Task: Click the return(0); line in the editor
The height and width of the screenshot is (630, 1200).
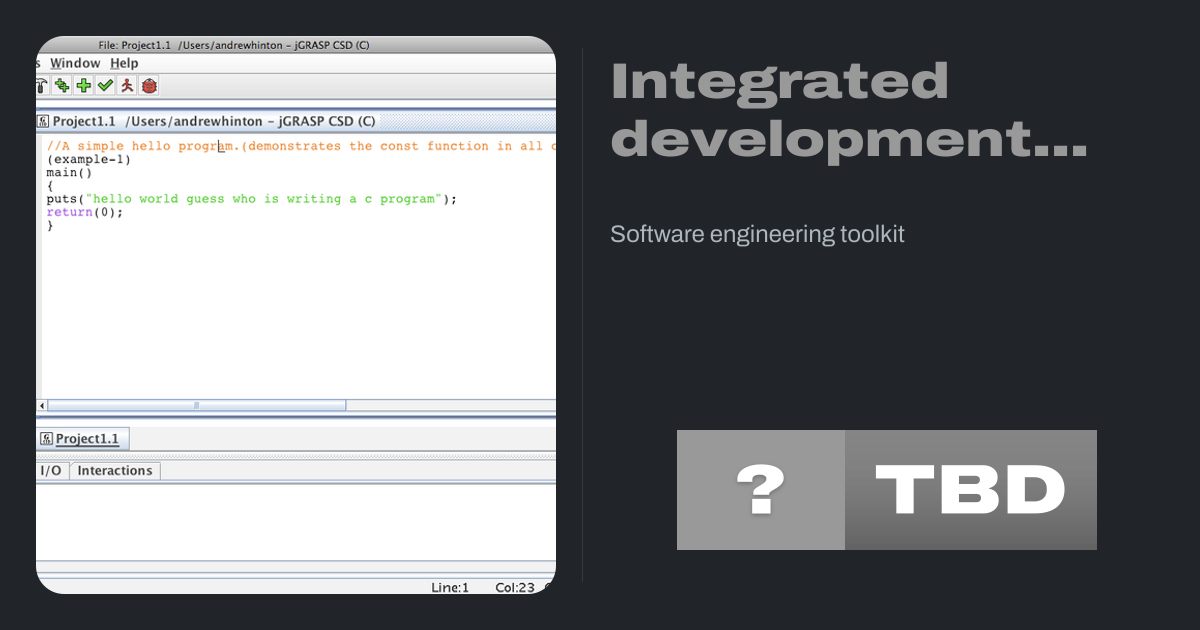Action: 85,212
